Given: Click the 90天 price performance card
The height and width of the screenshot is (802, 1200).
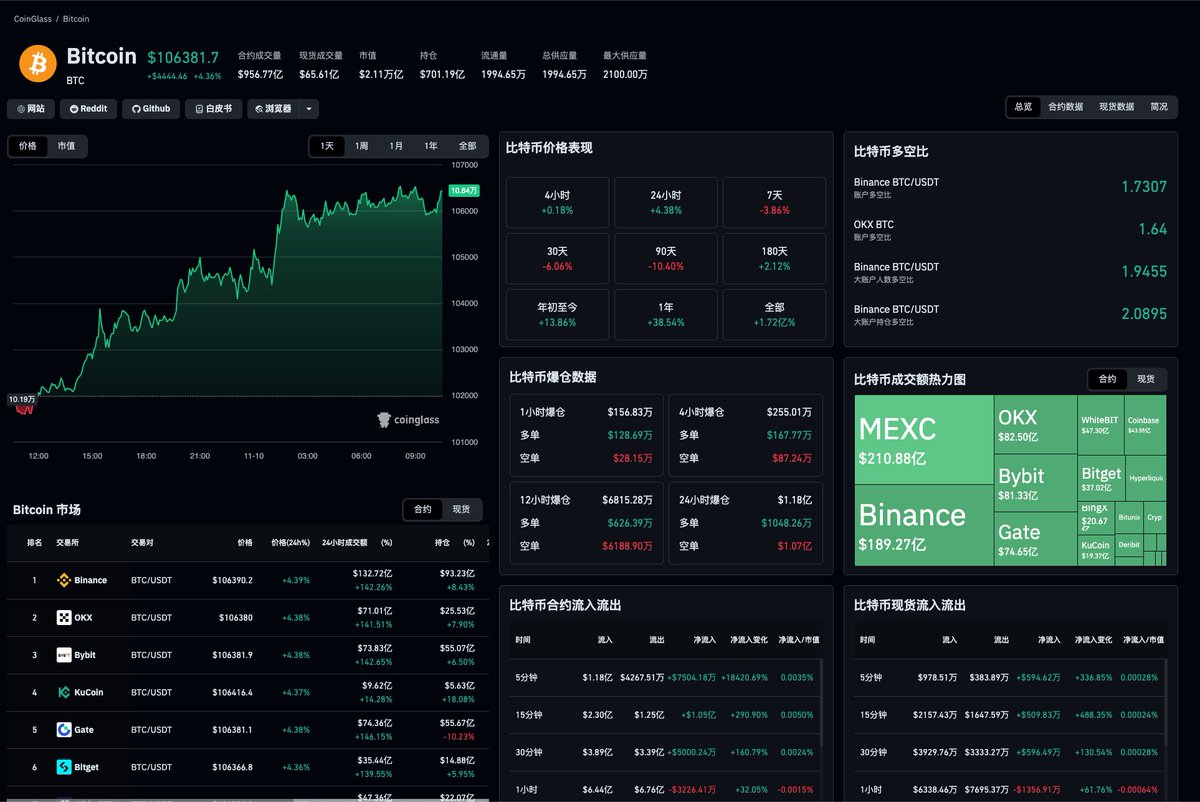Looking at the screenshot, I should pos(666,258).
